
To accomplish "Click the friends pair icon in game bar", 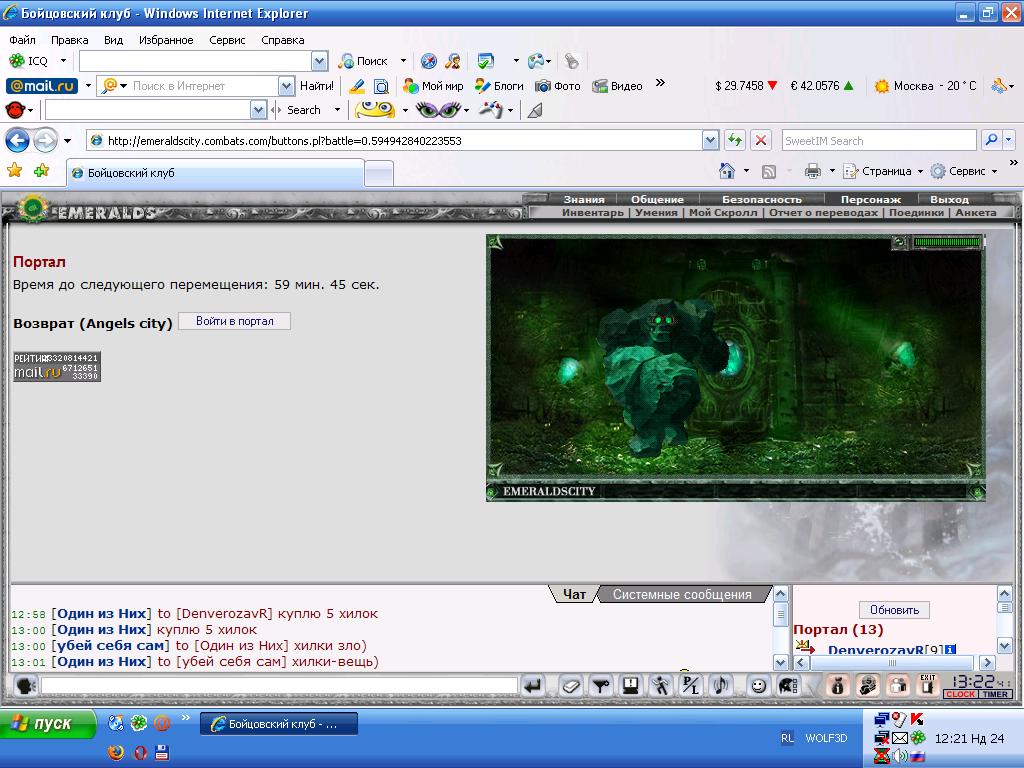I will [x=899, y=686].
